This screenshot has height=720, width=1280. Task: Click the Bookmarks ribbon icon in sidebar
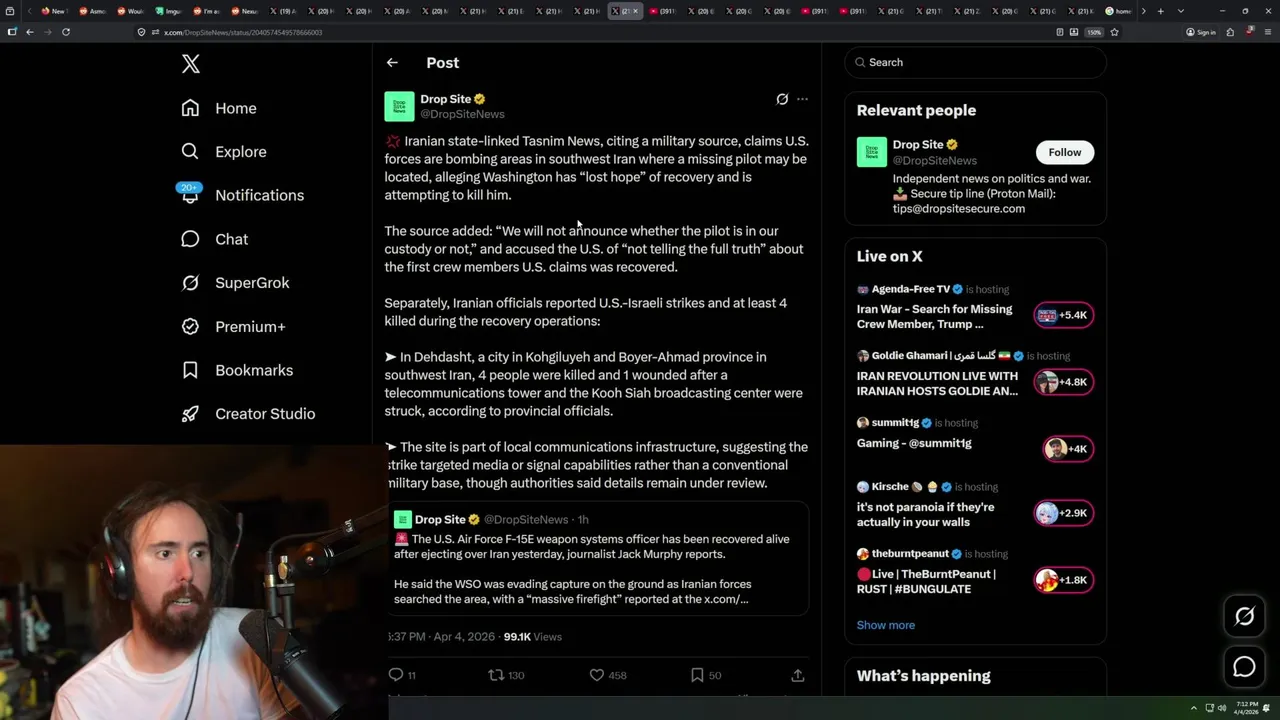click(x=190, y=370)
